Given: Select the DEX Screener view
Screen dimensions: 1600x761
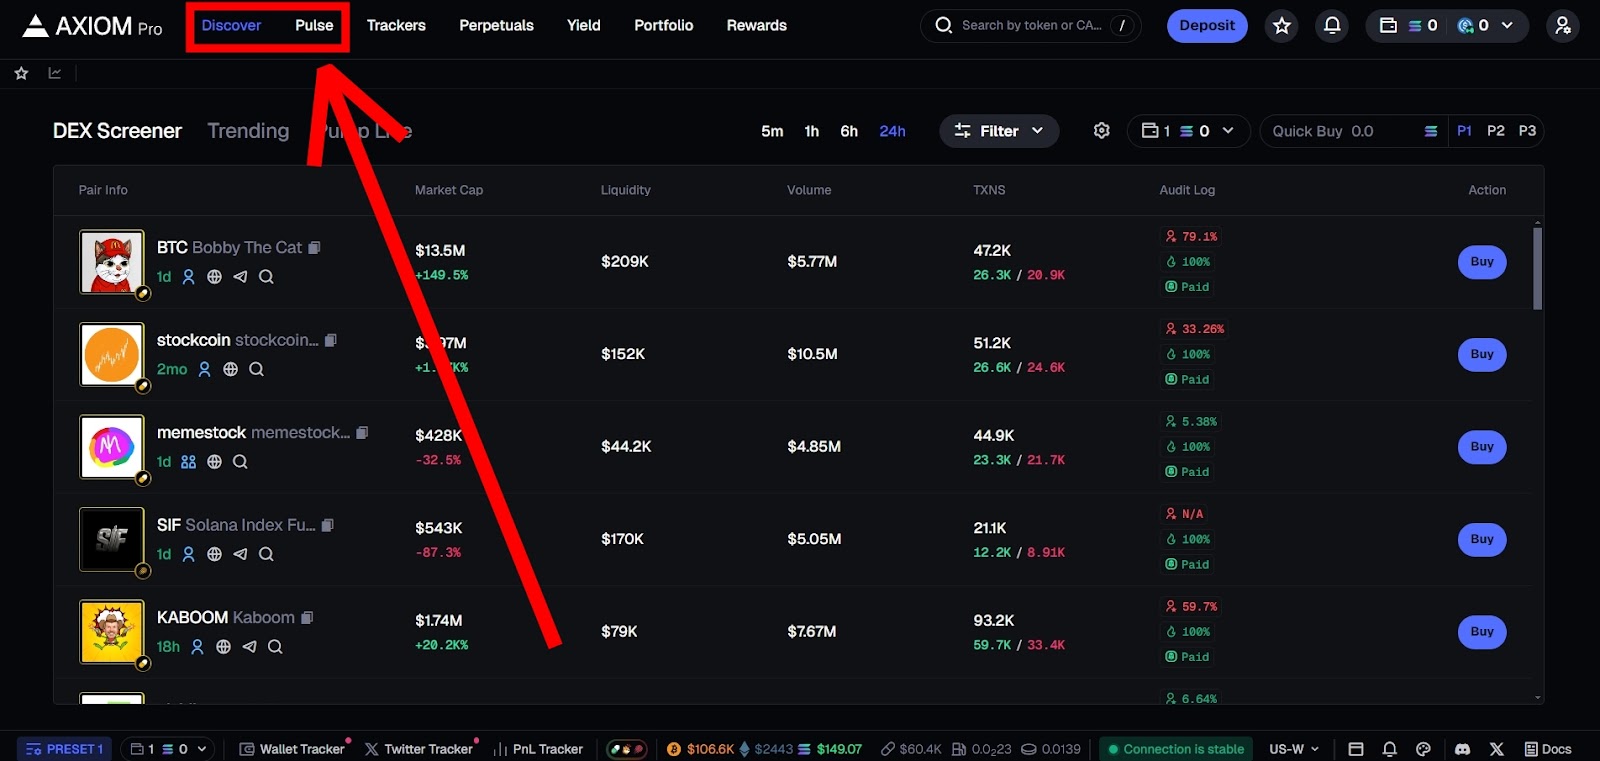Looking at the screenshot, I should pyautogui.click(x=117, y=131).
